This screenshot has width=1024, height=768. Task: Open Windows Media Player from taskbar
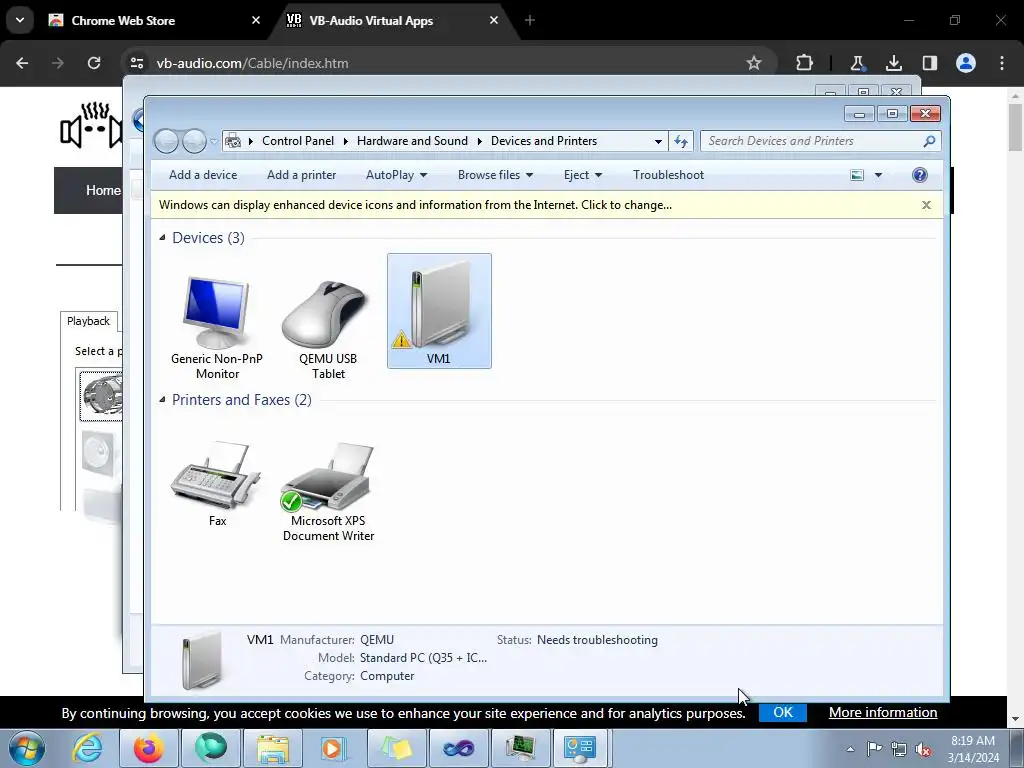[333, 748]
